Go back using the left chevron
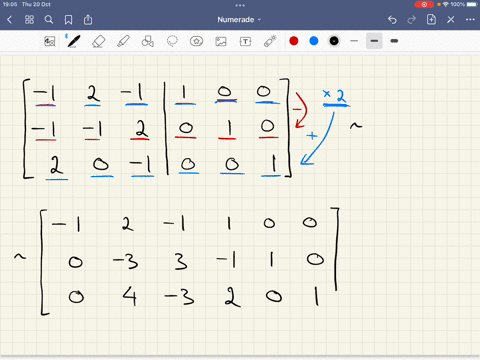 click(9, 20)
